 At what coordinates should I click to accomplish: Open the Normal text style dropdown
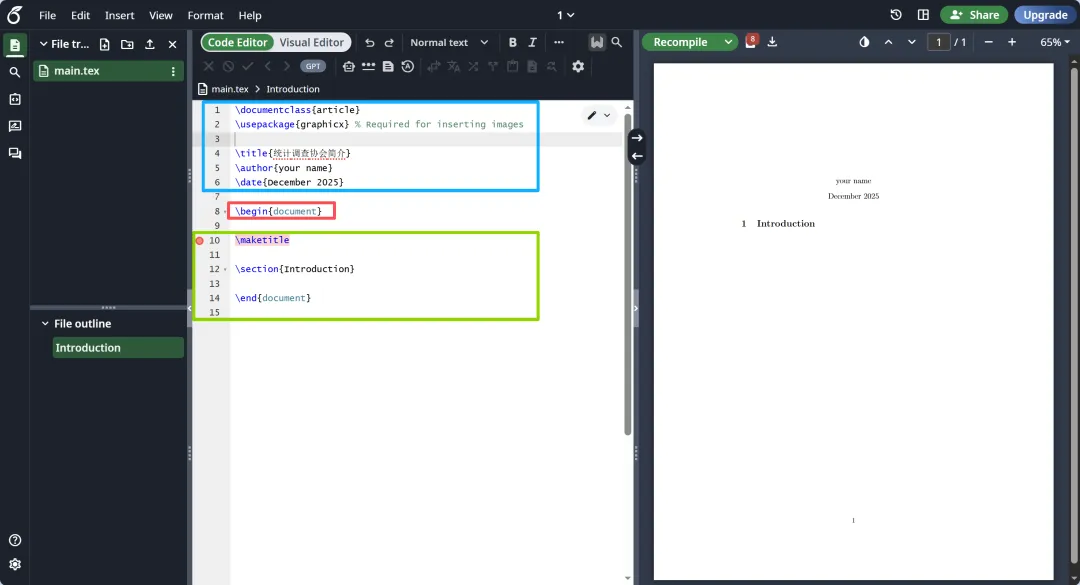point(449,43)
